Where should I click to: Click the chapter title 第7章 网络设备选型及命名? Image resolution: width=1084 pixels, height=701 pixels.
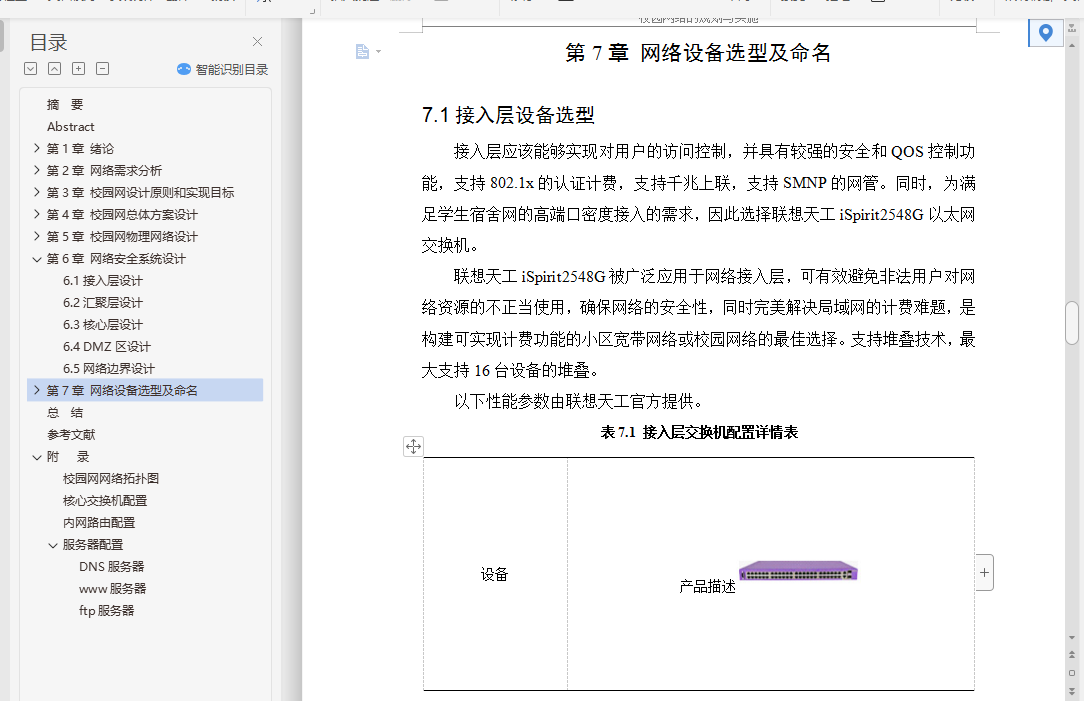698,53
